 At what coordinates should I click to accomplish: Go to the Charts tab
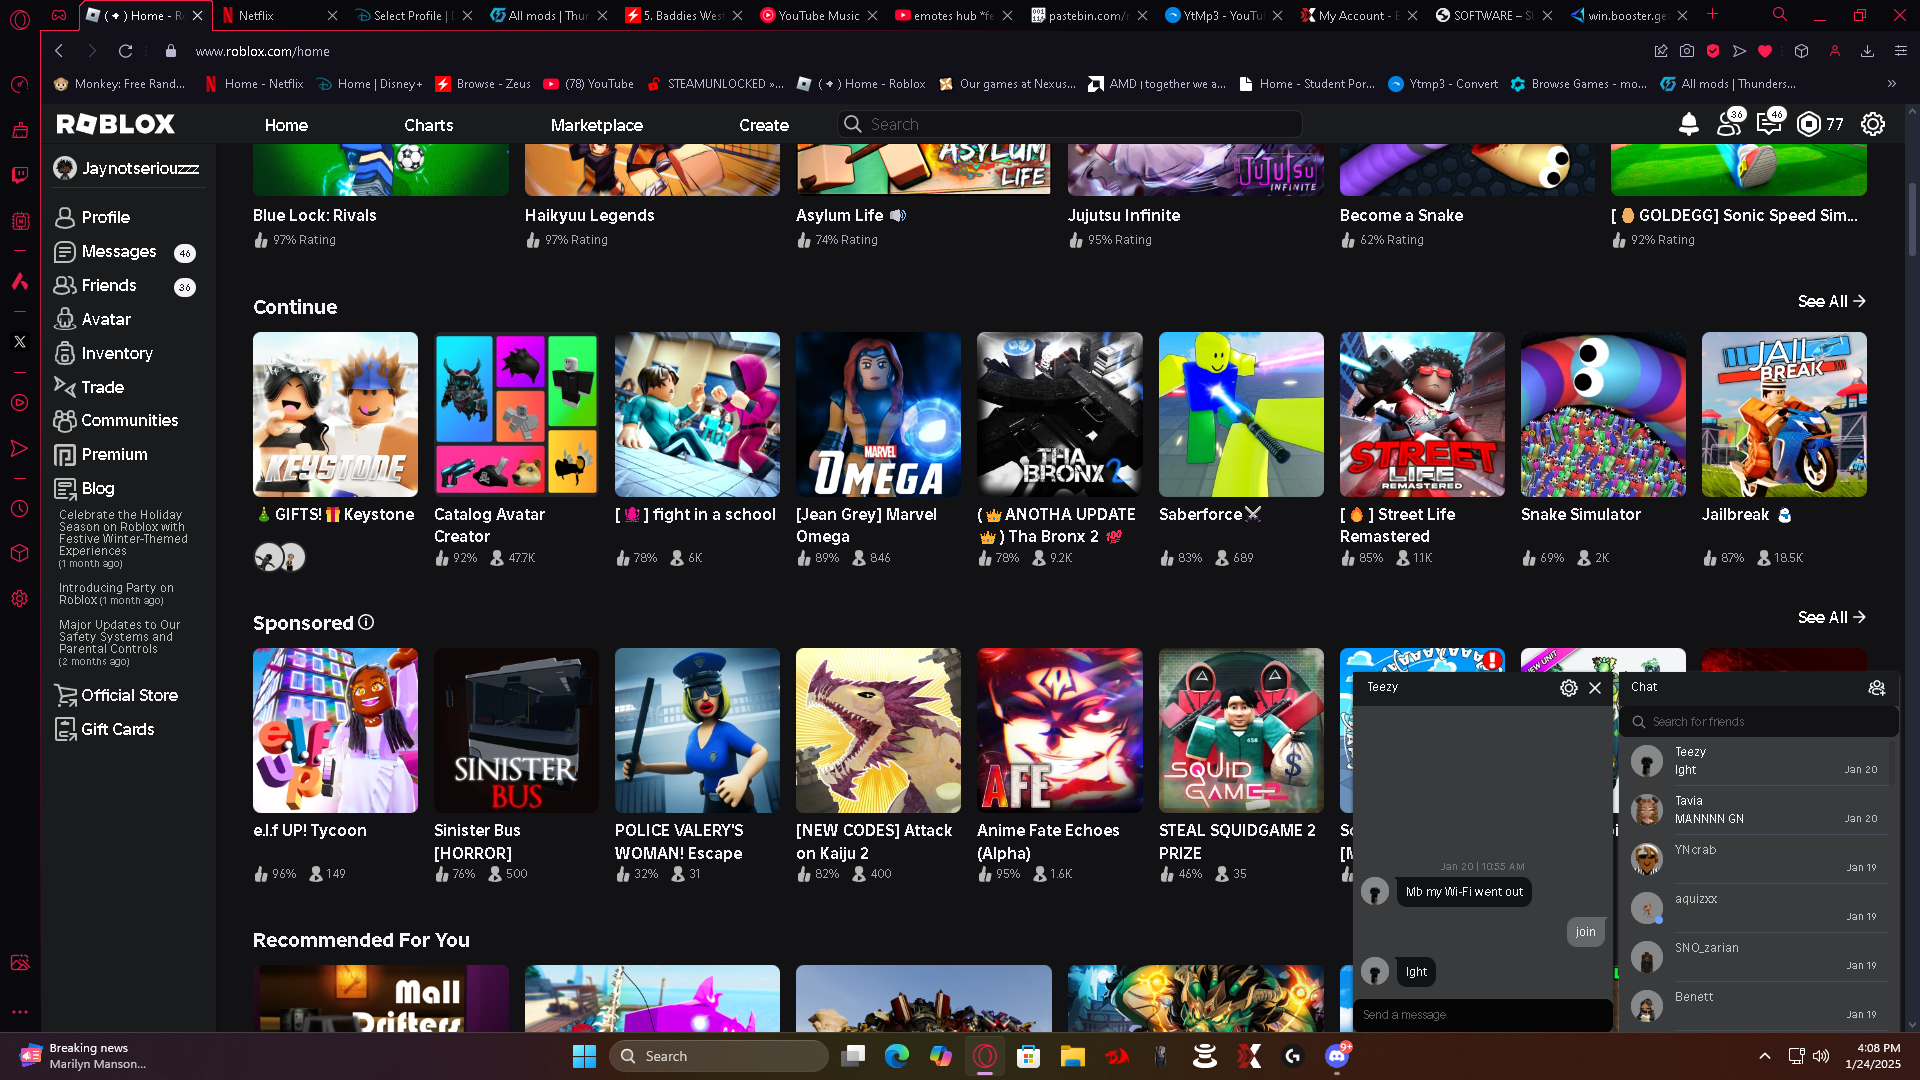tap(428, 125)
